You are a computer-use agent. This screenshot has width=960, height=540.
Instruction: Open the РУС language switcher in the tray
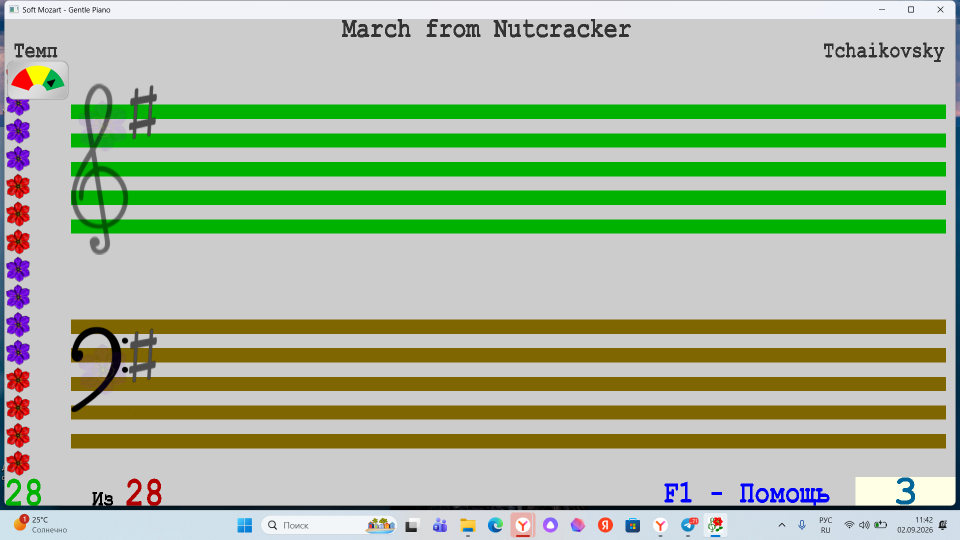[825, 525]
